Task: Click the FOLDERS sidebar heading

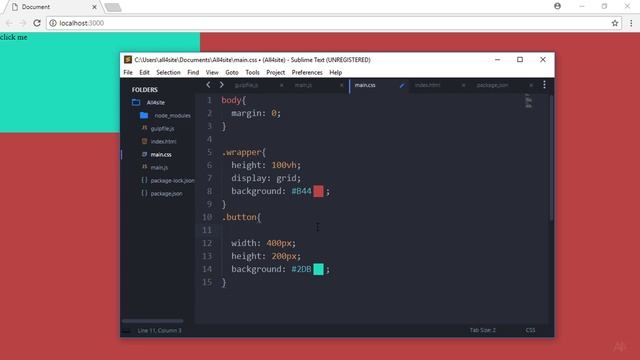Action: pyautogui.click(x=144, y=89)
